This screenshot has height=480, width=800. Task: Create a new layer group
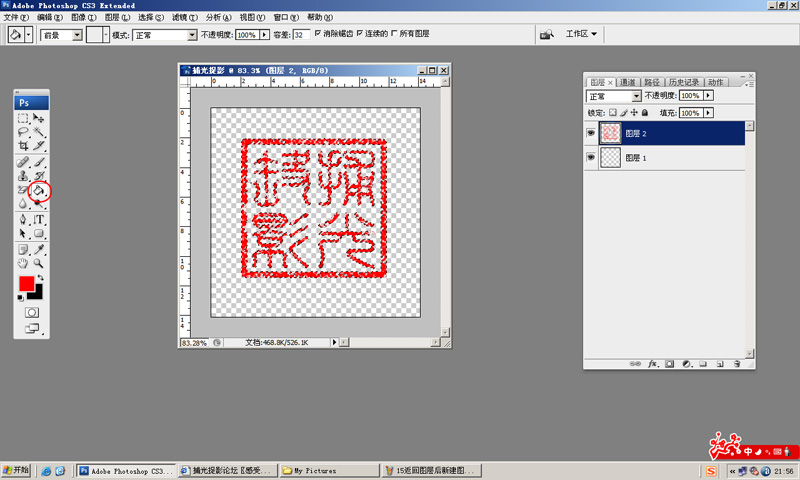(x=703, y=364)
